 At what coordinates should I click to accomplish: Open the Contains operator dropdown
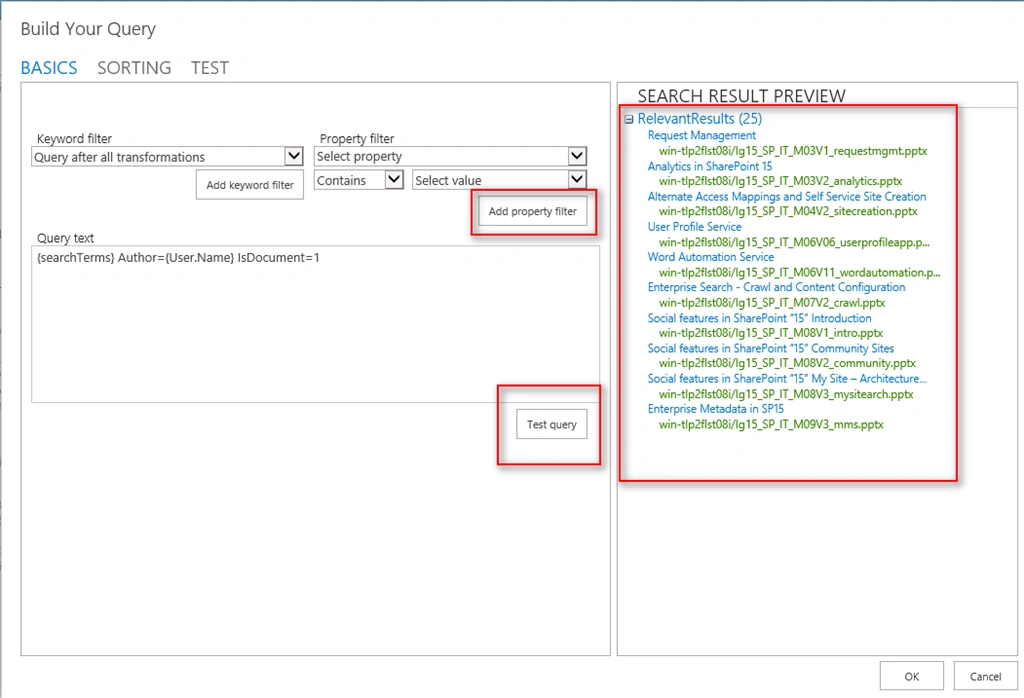tap(359, 180)
